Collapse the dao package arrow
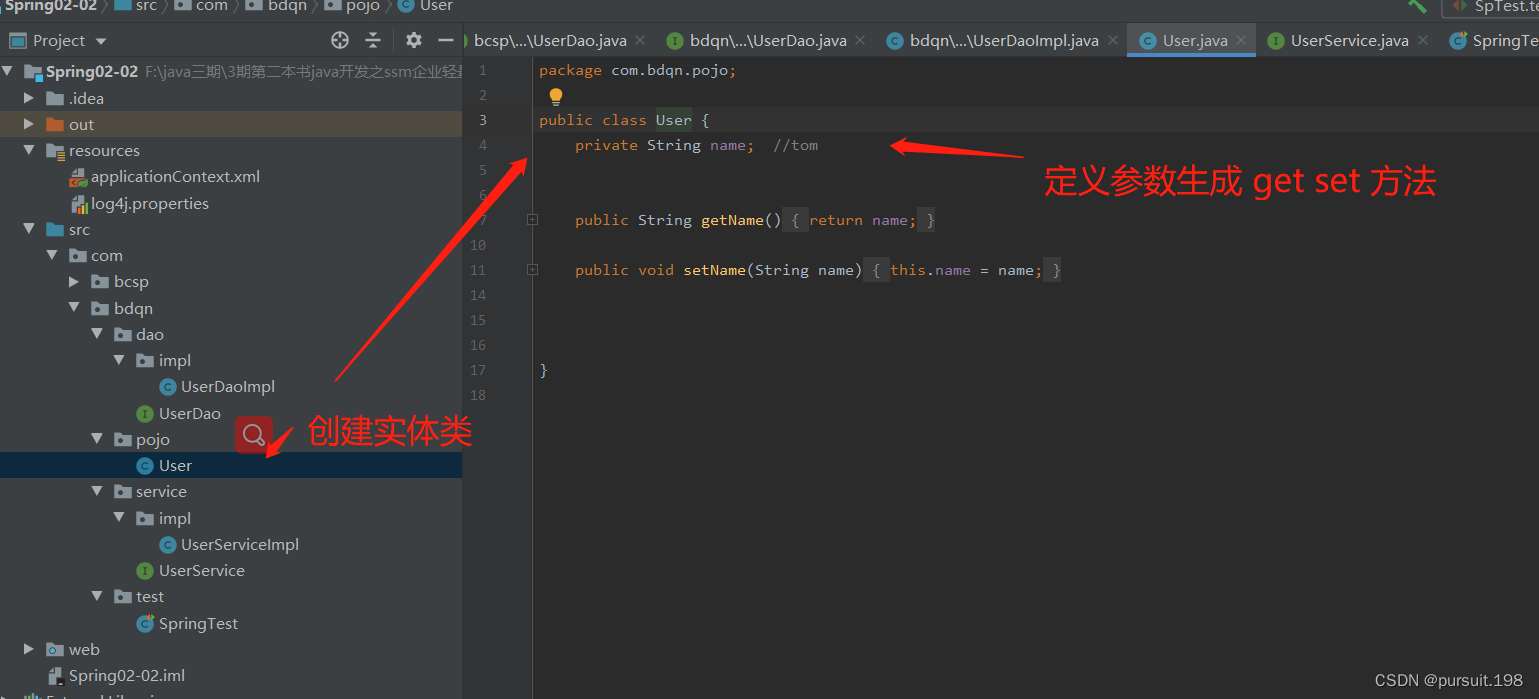This screenshot has width=1539, height=699. 97,334
